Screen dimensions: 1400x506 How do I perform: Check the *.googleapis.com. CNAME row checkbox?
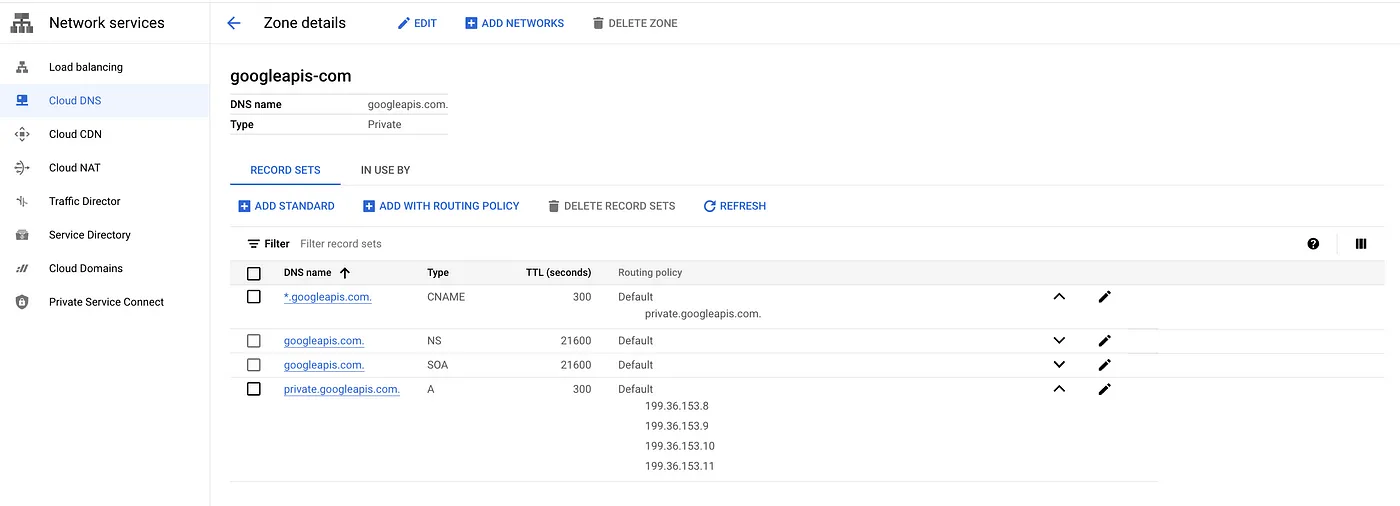(x=254, y=297)
